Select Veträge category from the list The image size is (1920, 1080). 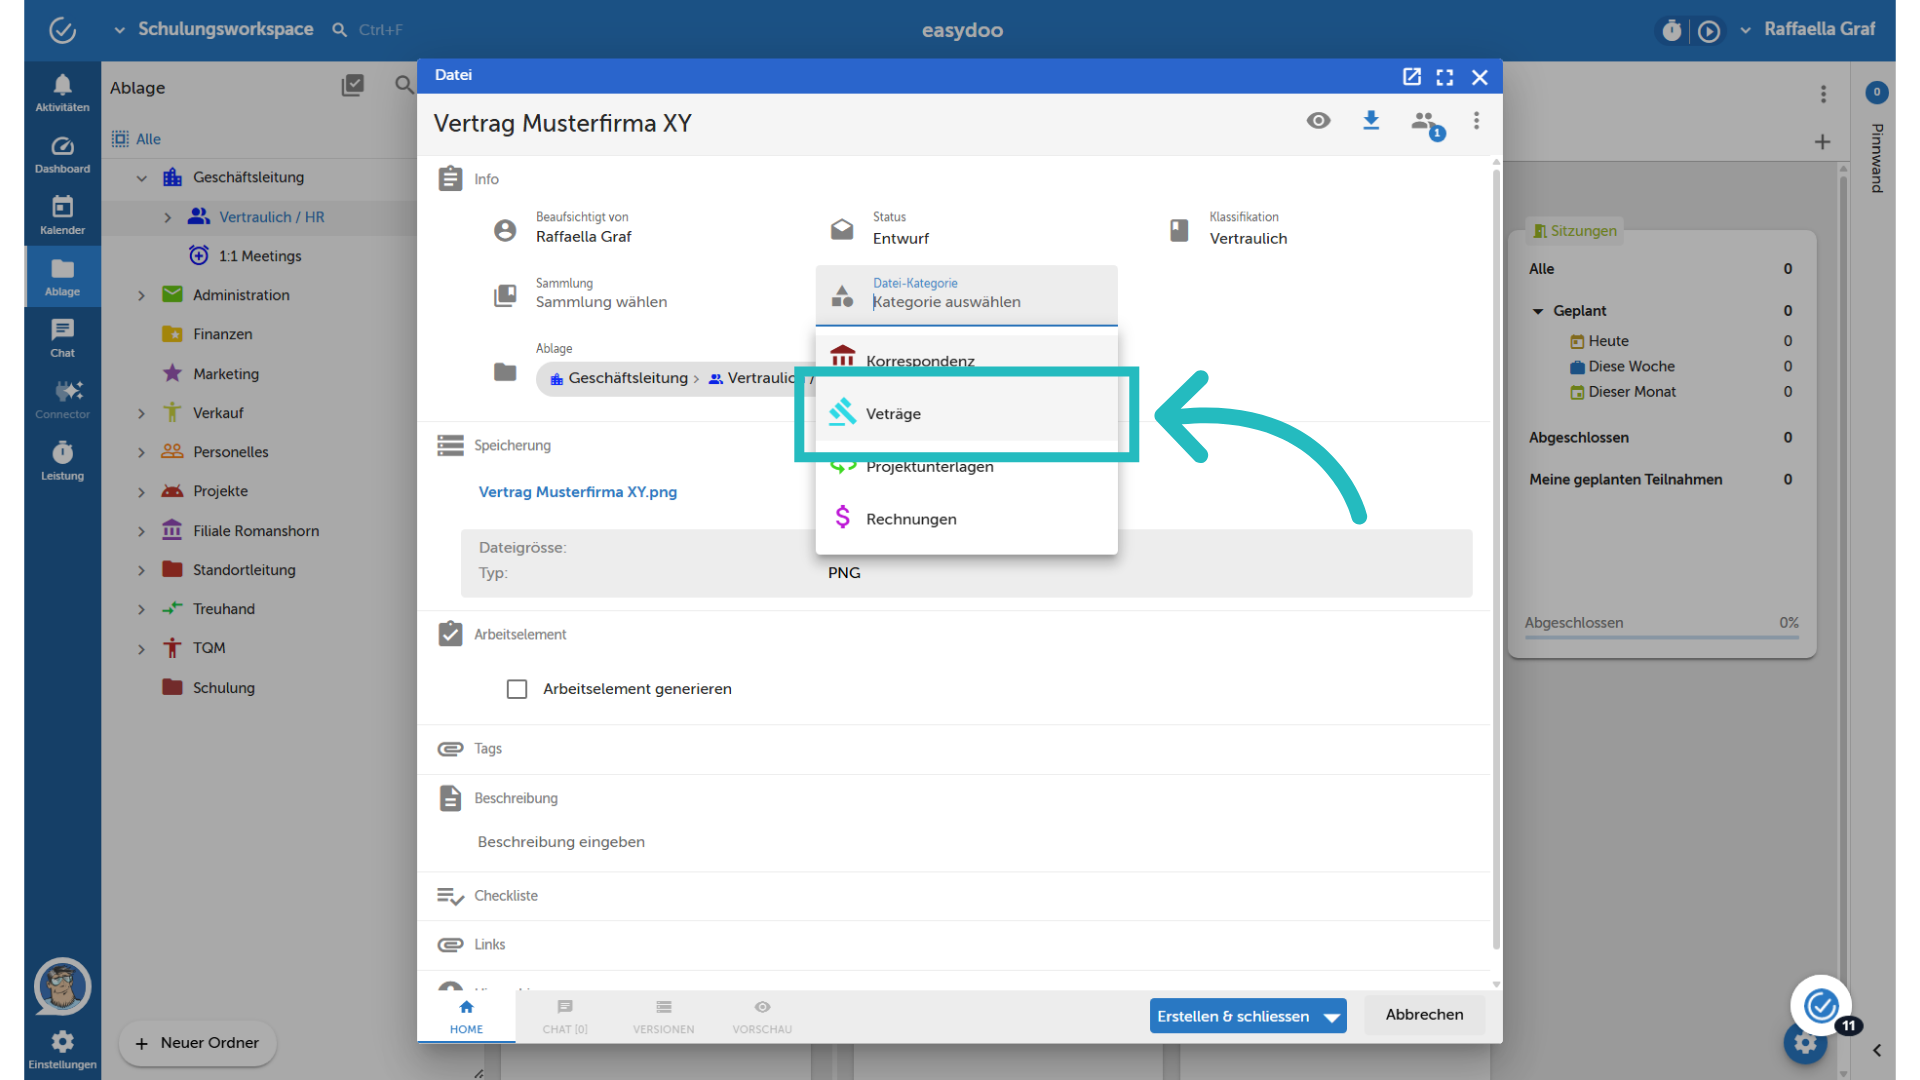(966, 414)
